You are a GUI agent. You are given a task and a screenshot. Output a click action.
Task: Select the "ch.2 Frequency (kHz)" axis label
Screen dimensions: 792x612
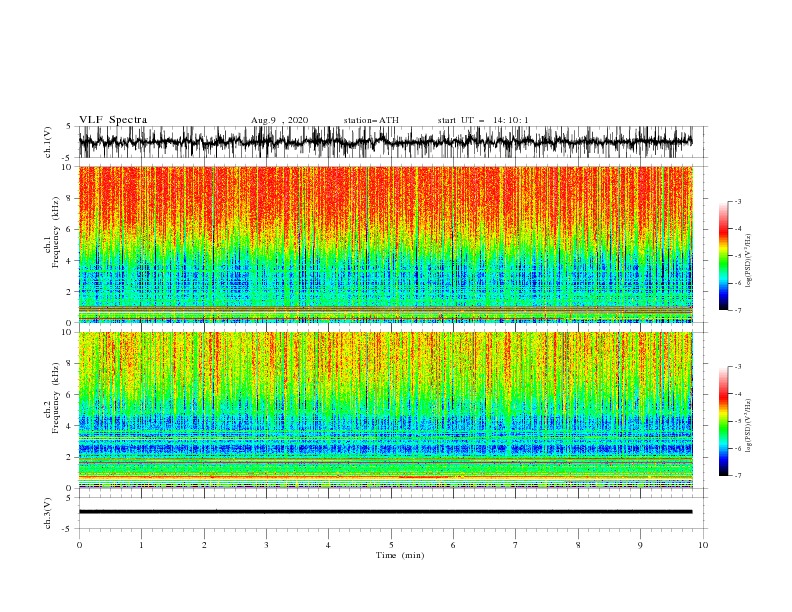click(51, 397)
